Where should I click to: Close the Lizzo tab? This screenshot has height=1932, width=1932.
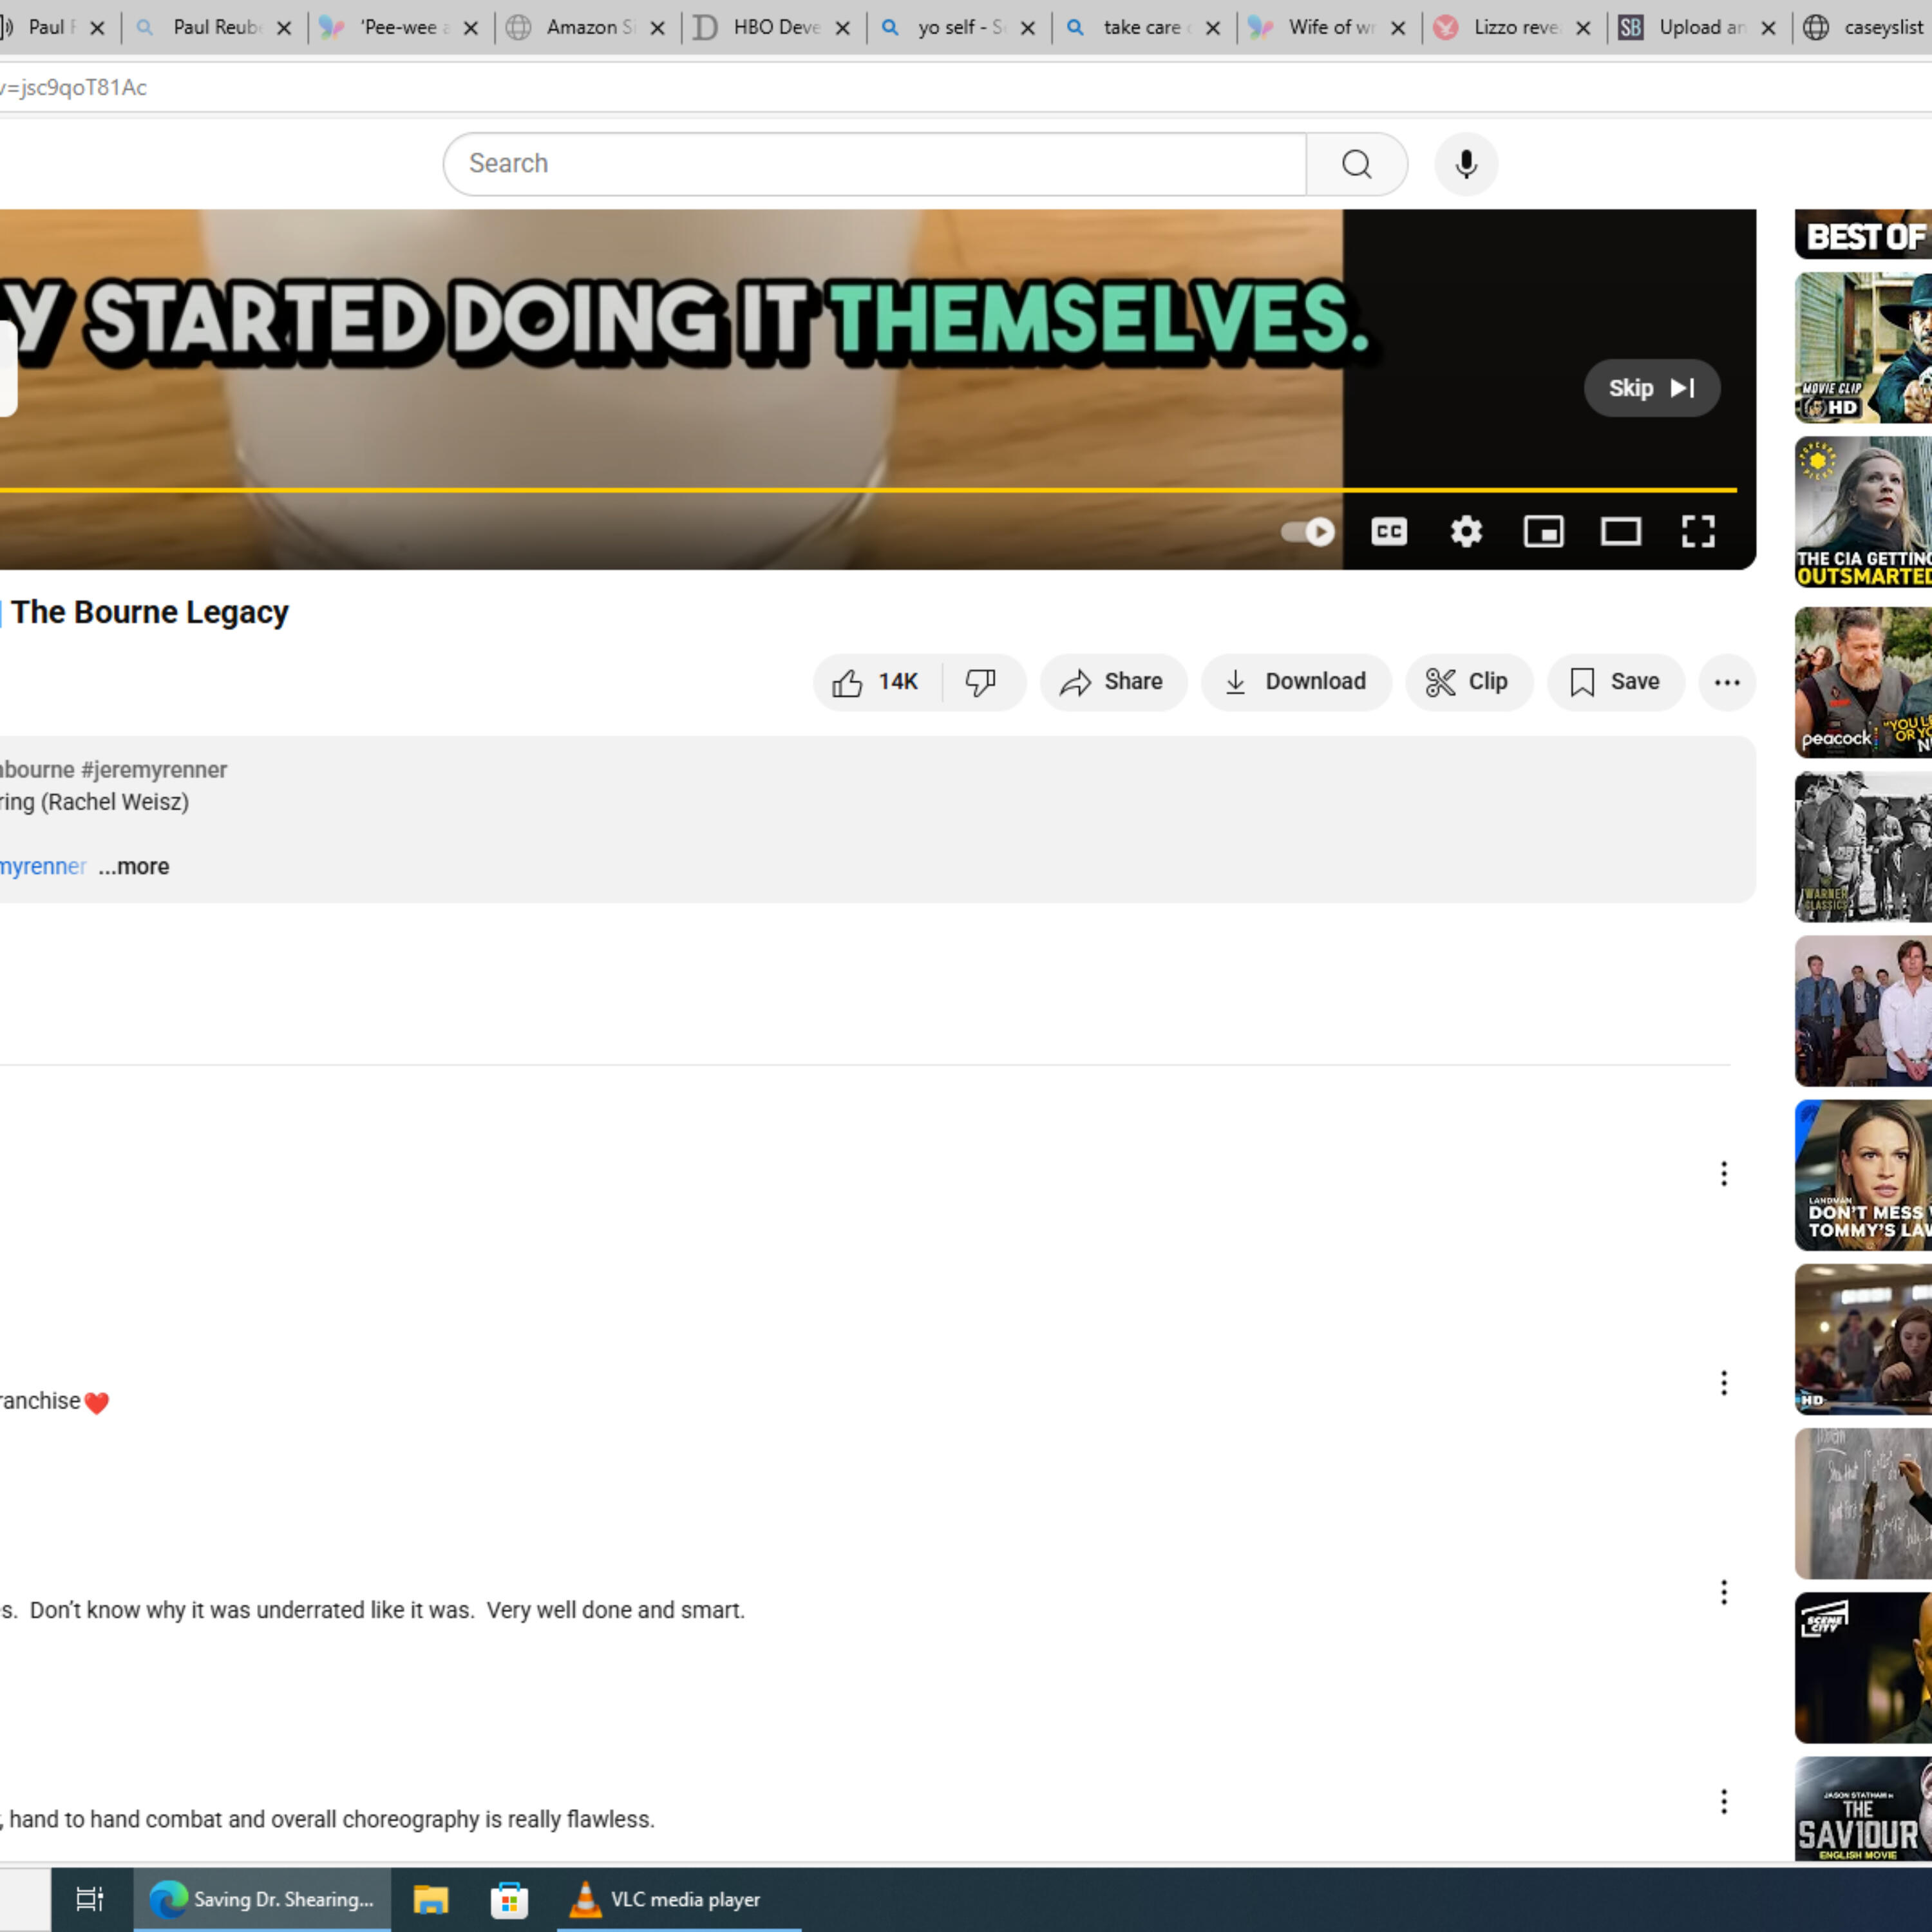(1583, 28)
